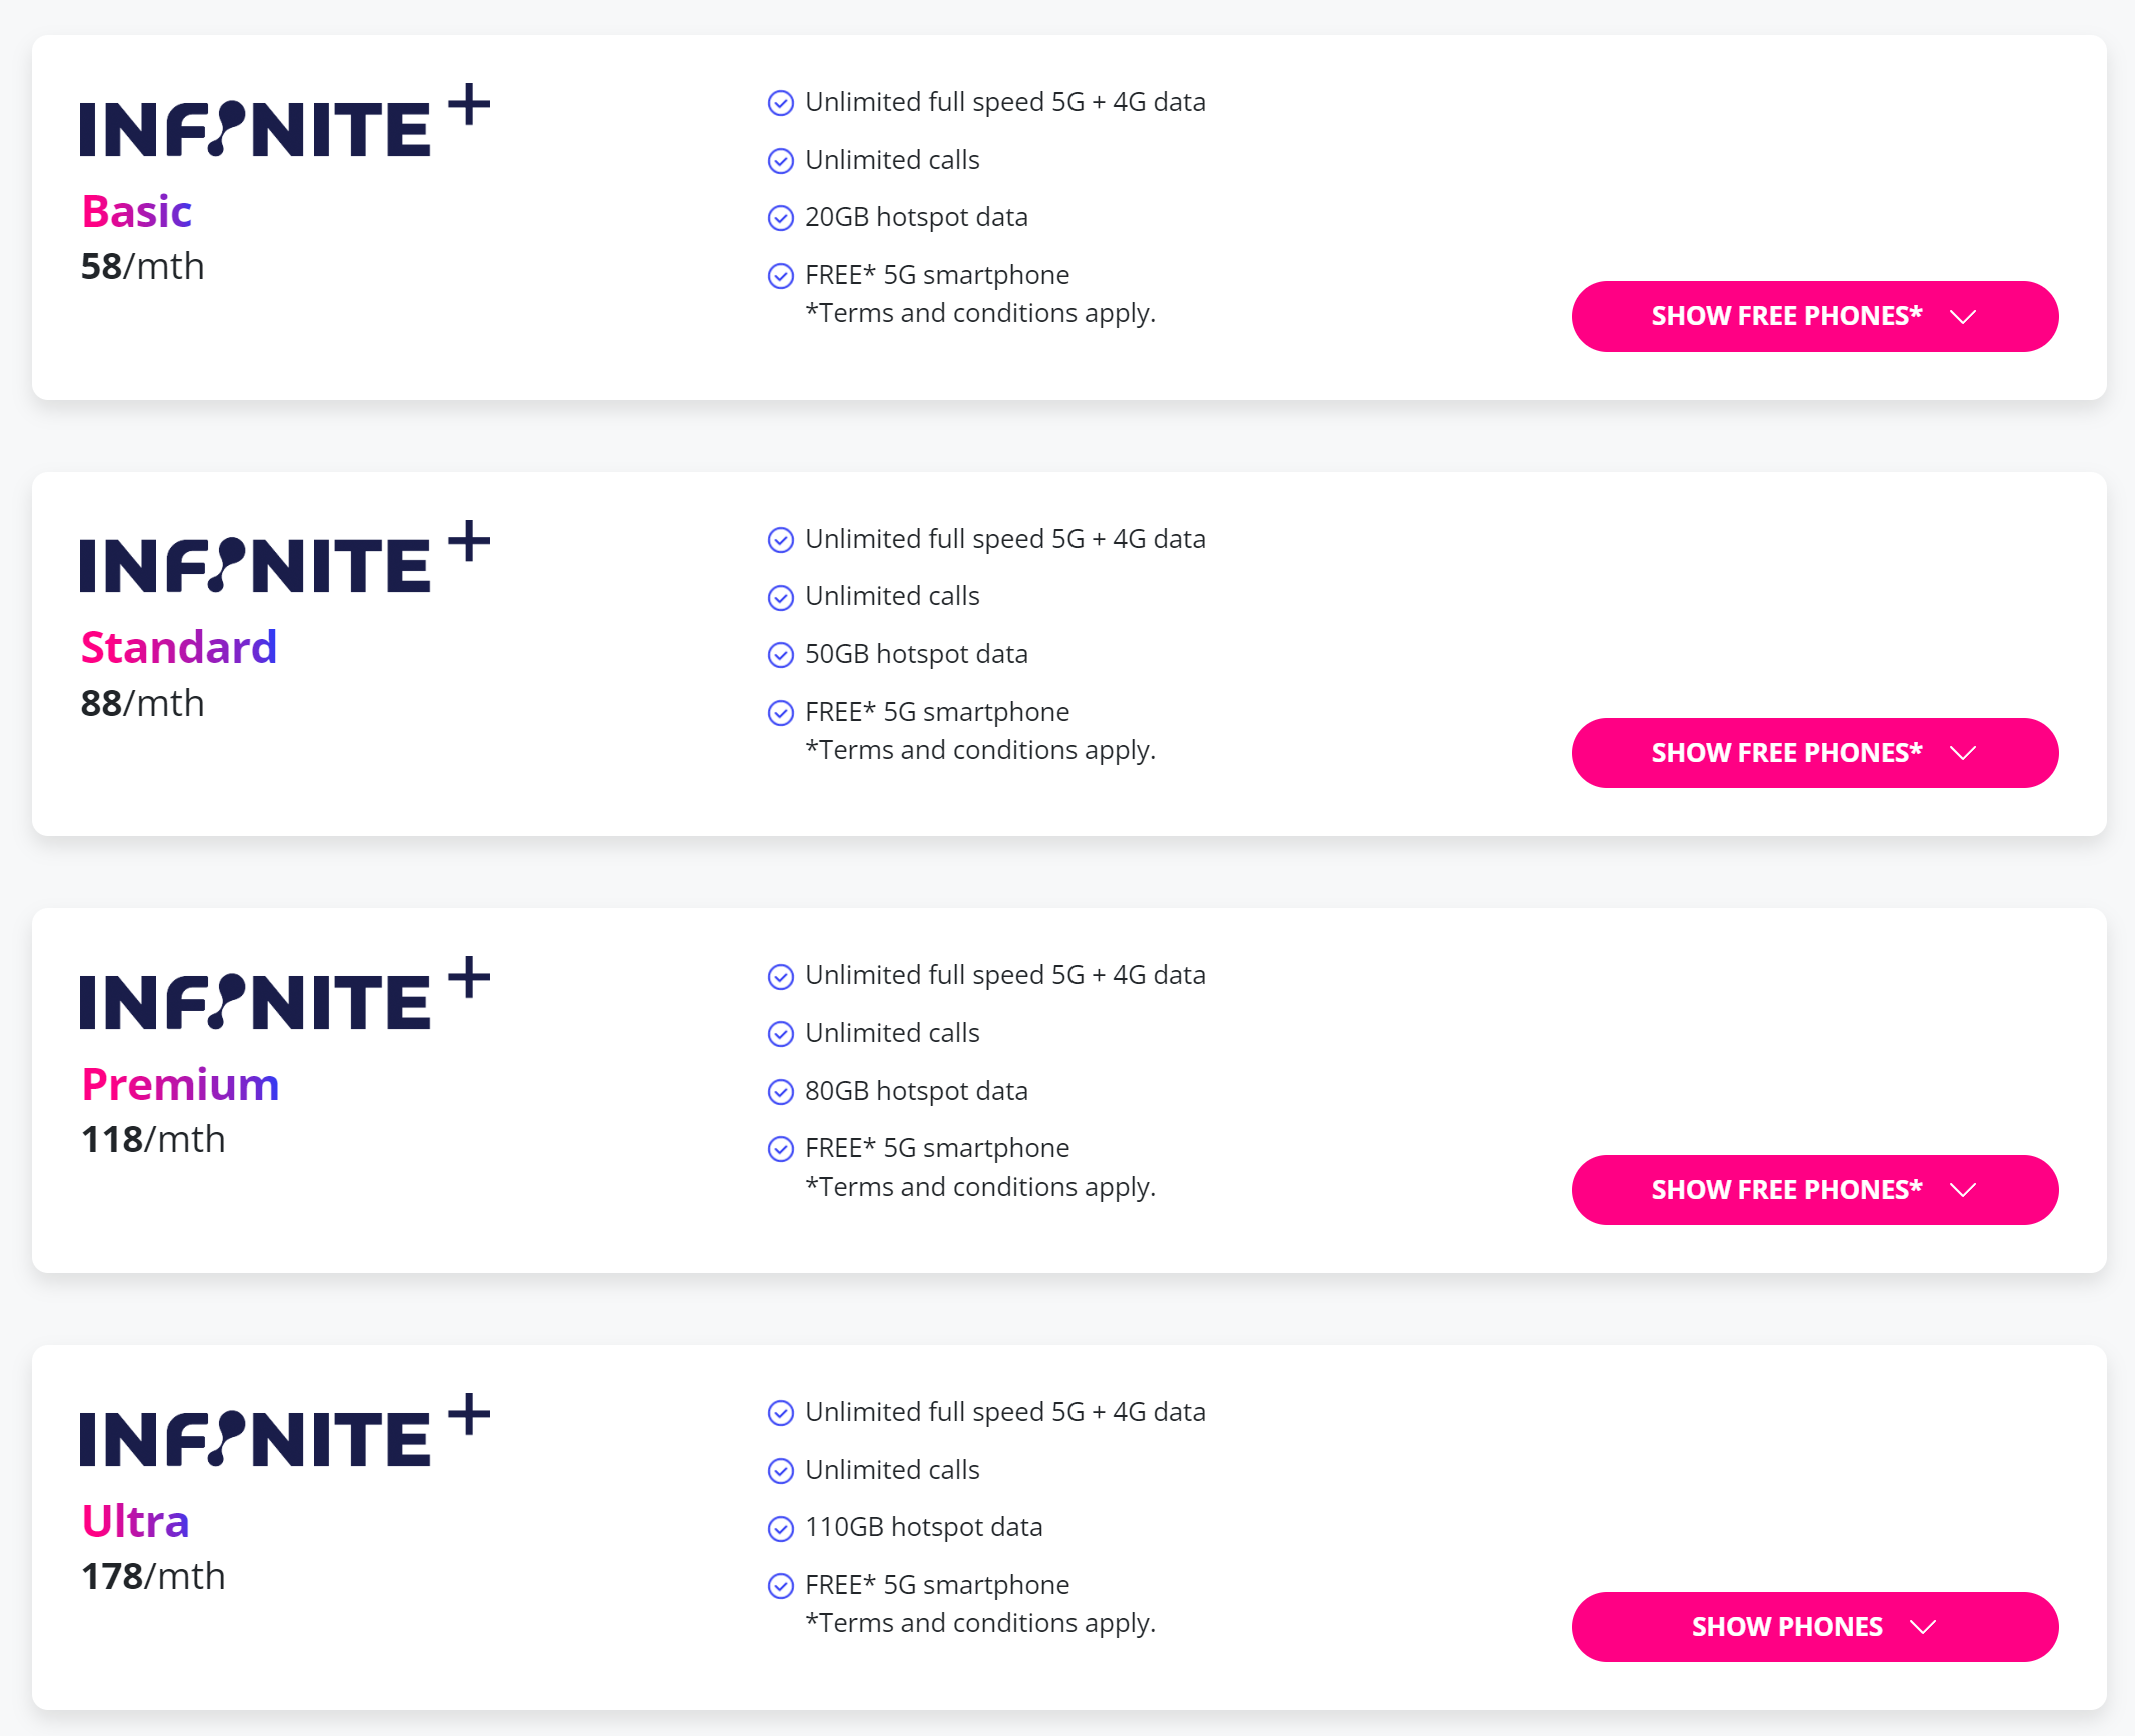Click the Infinite+ logo on Basic plan
Image resolution: width=2136 pixels, height=1736 pixels.
[285, 121]
